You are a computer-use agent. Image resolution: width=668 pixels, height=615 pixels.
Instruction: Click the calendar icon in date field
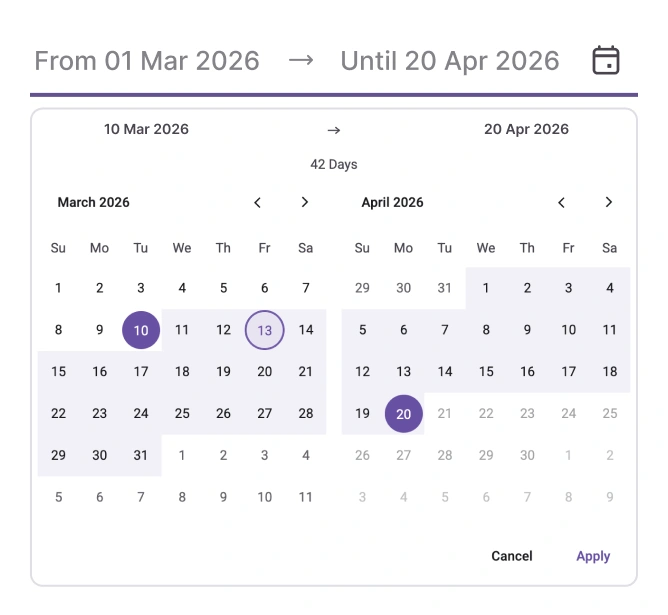(x=606, y=60)
